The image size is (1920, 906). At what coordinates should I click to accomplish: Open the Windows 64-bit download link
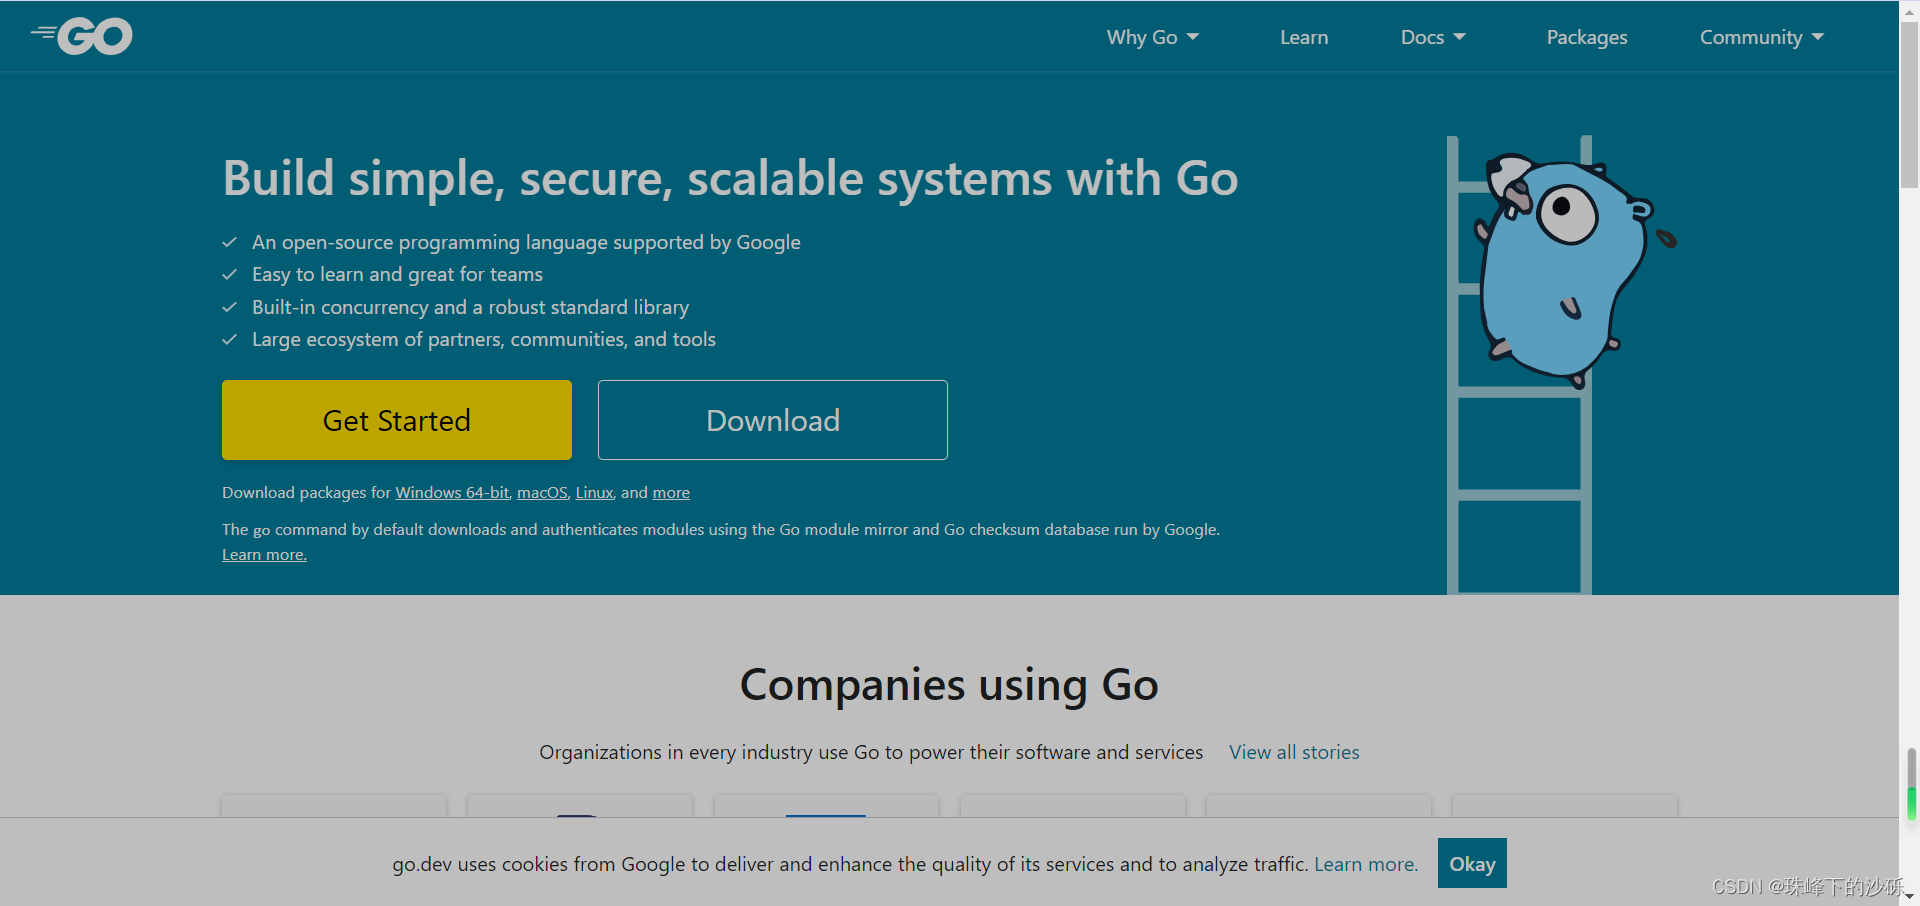coord(452,492)
